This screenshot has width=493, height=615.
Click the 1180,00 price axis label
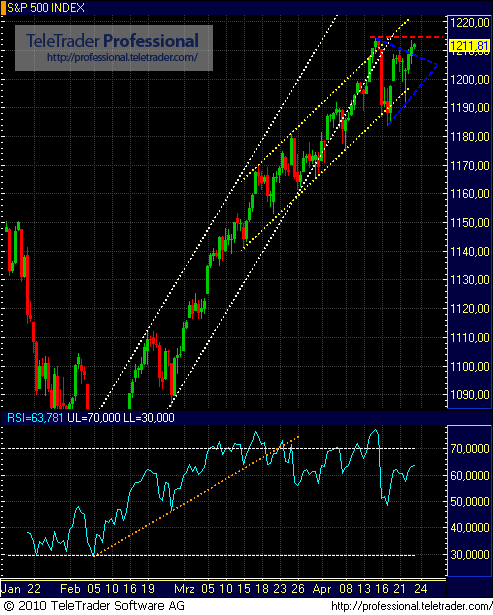click(x=469, y=136)
